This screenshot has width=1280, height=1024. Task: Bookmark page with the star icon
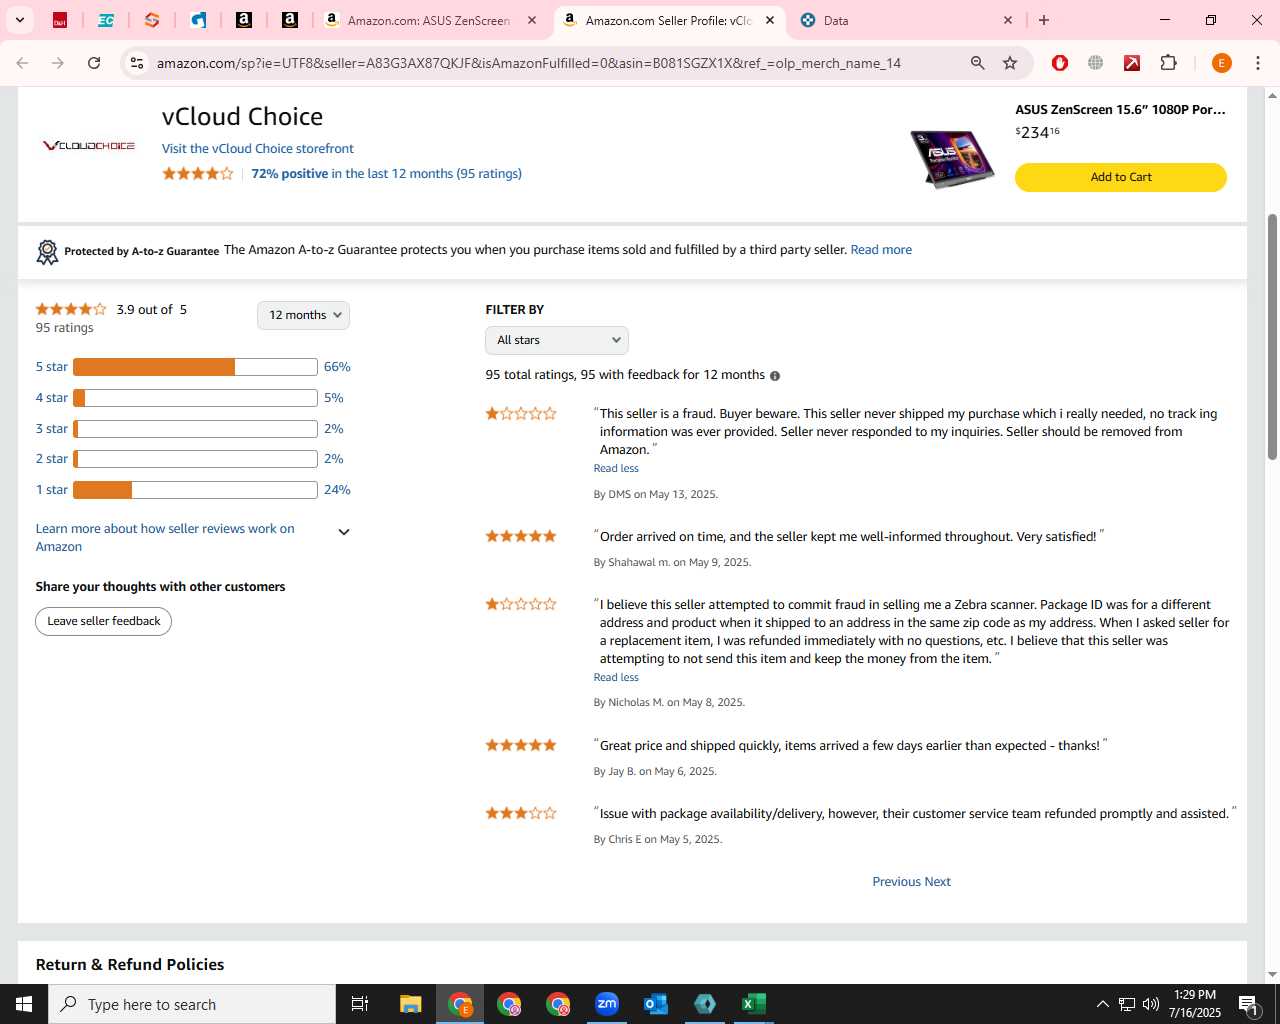pos(1010,63)
